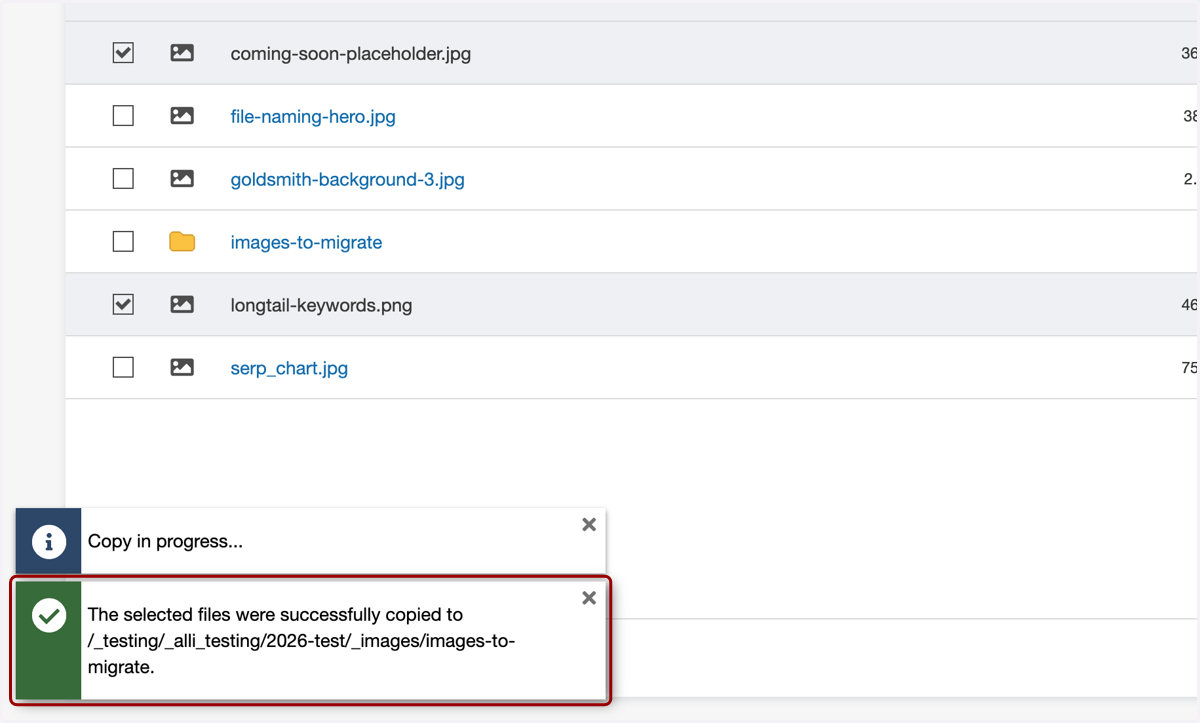Click the Copy in progress message text
This screenshot has height=723, width=1200.
tap(165, 542)
